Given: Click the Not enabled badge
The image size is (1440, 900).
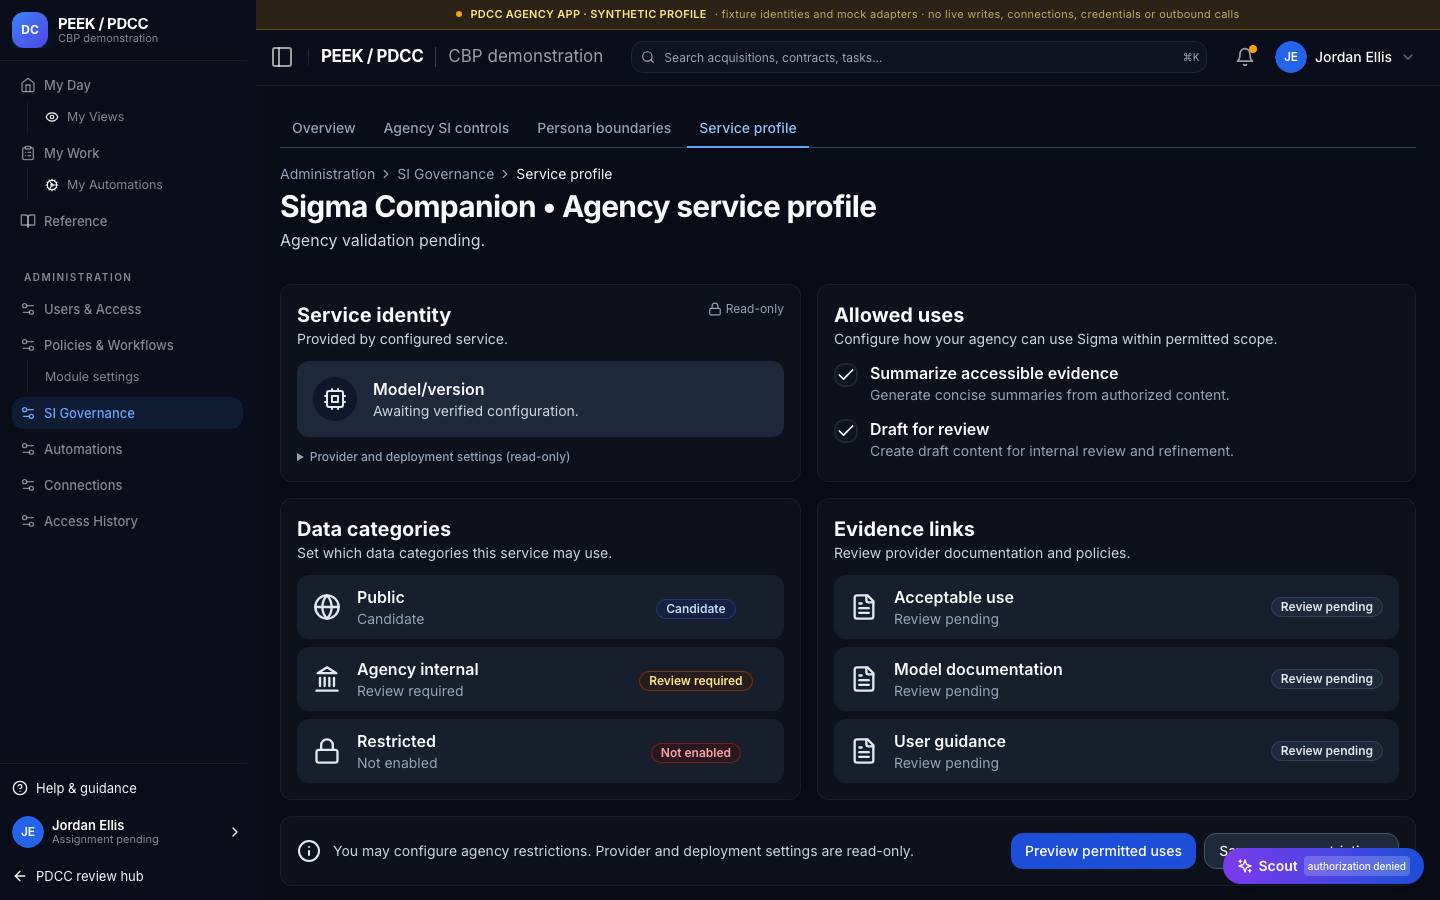Looking at the screenshot, I should (696, 753).
